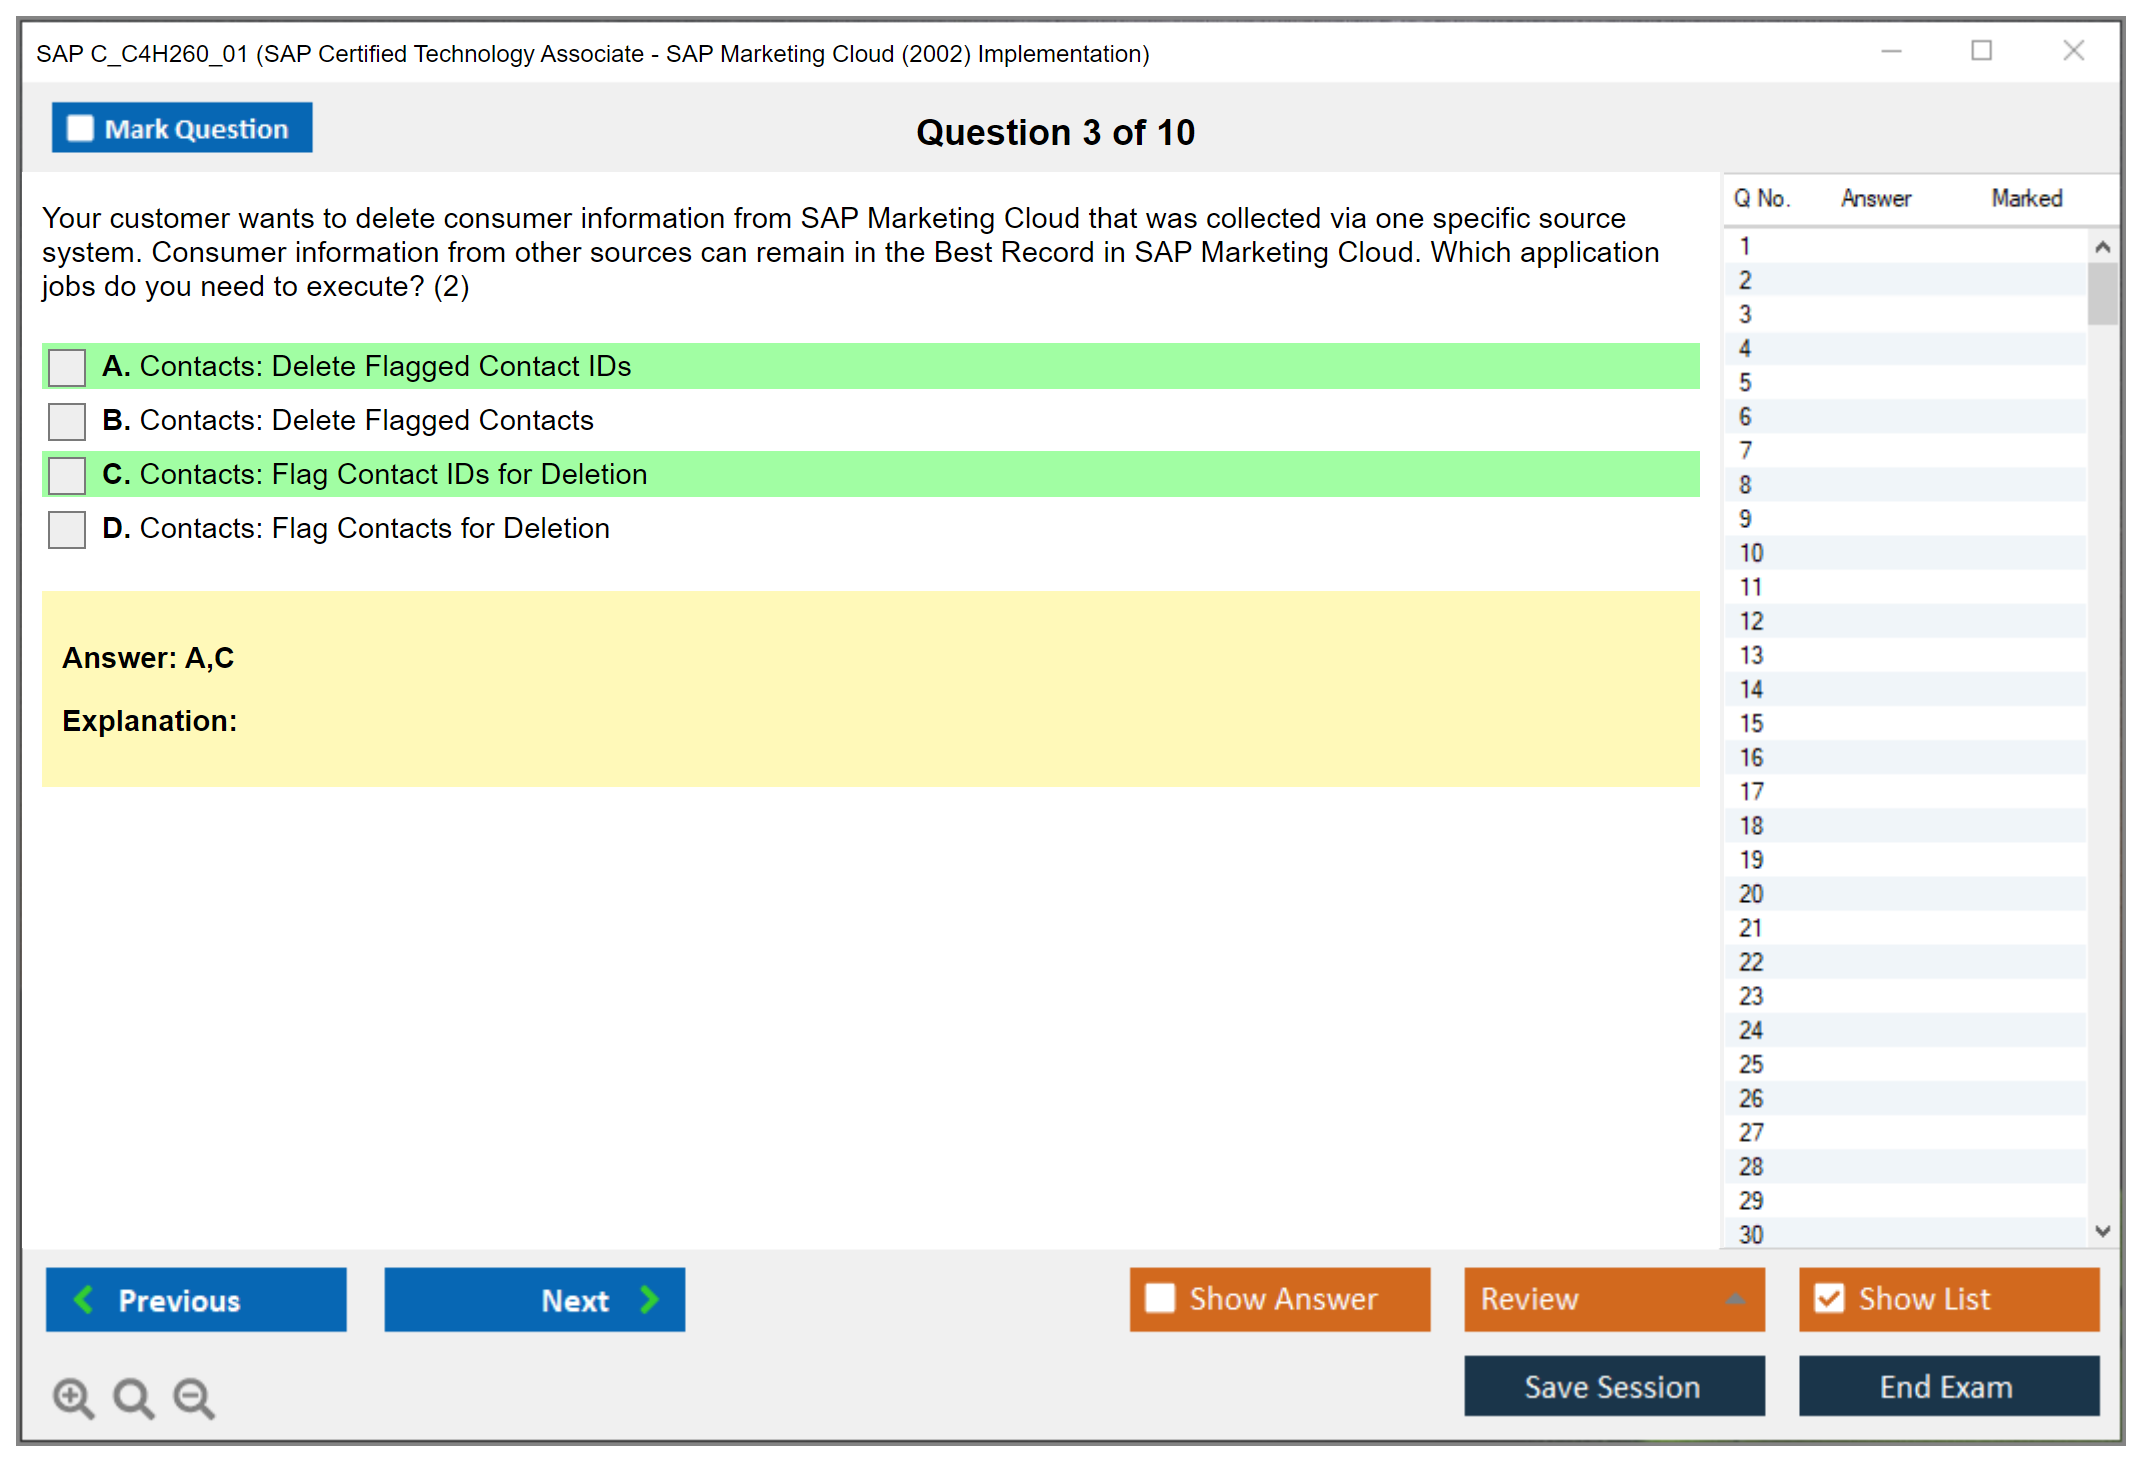Select question 10 in the list
The height and width of the screenshot is (1470, 2150).
tap(1751, 553)
